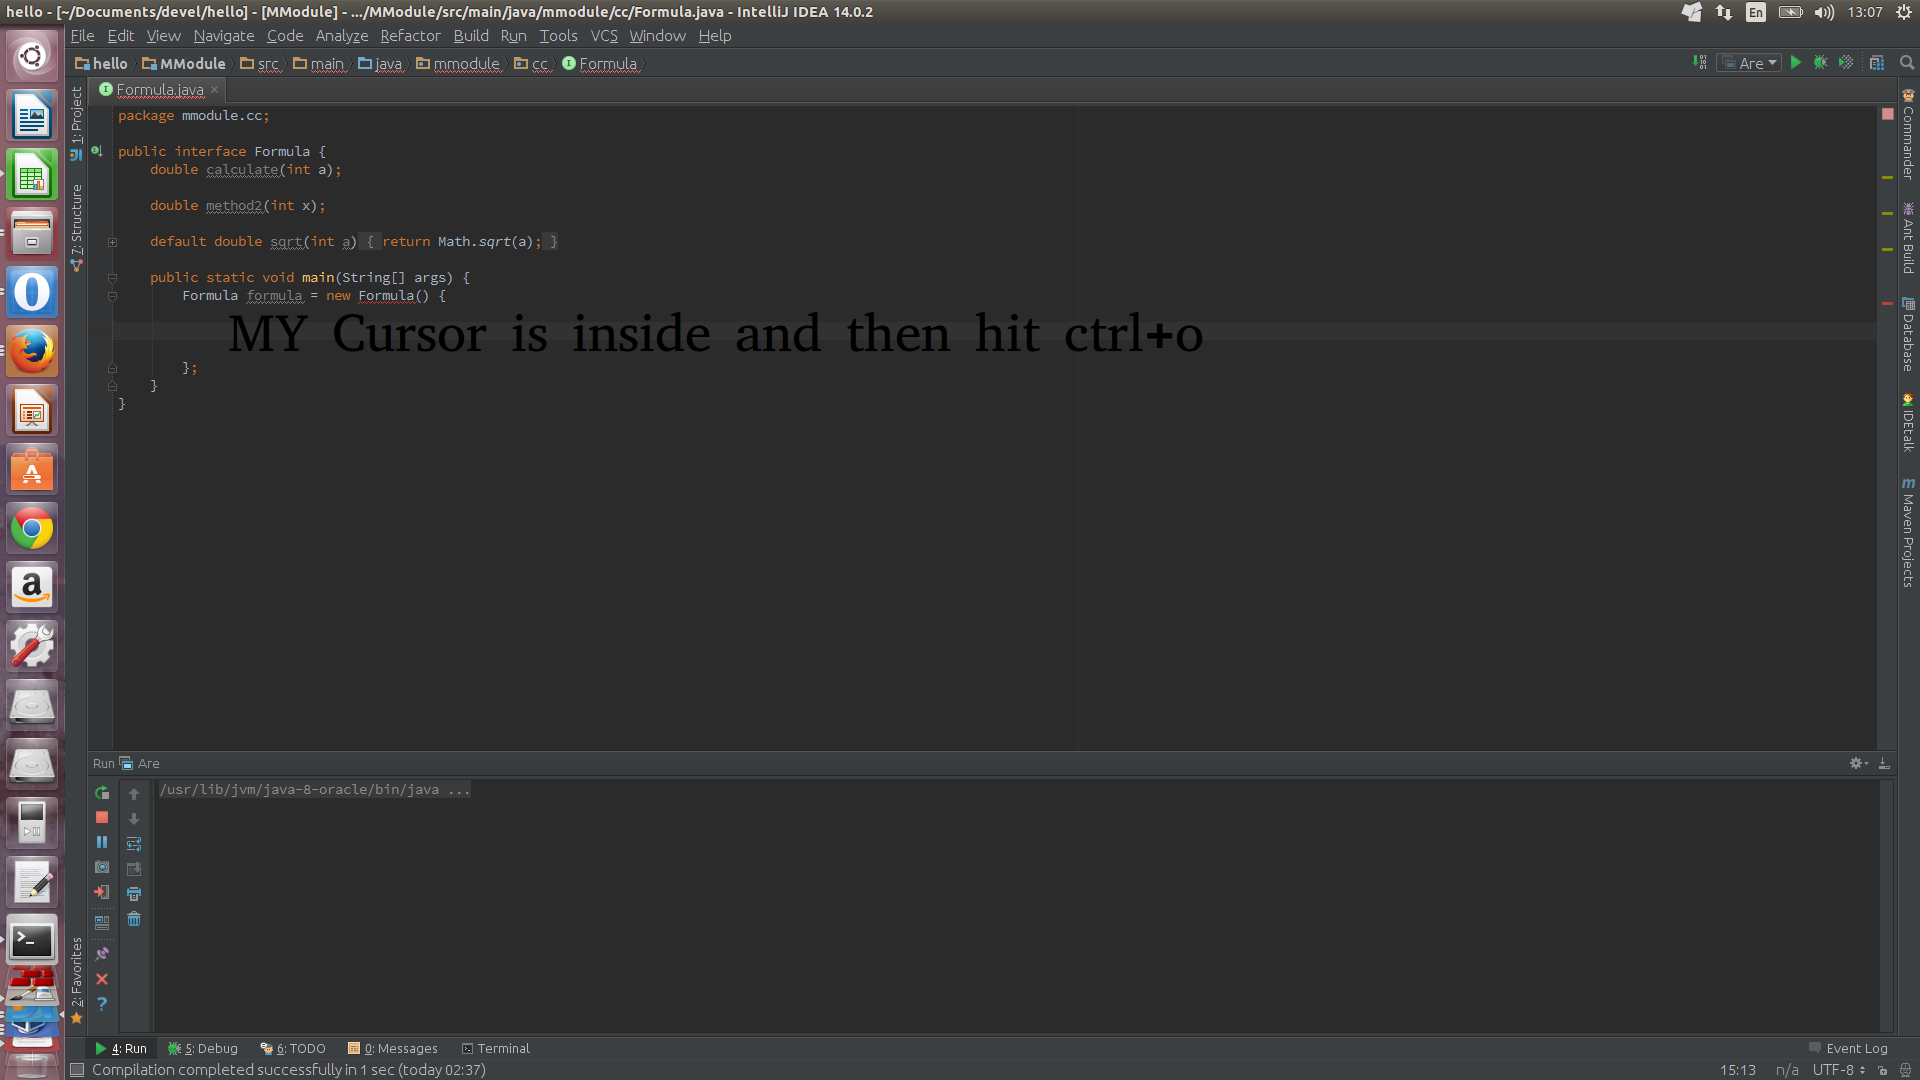Open the Event Log

(1848, 1048)
